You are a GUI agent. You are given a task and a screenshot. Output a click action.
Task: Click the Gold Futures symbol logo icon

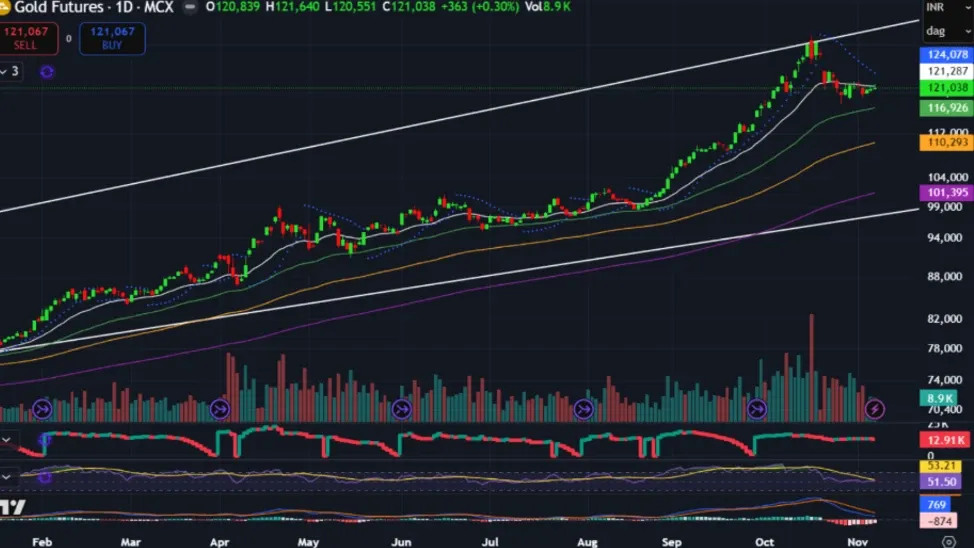coord(5,7)
